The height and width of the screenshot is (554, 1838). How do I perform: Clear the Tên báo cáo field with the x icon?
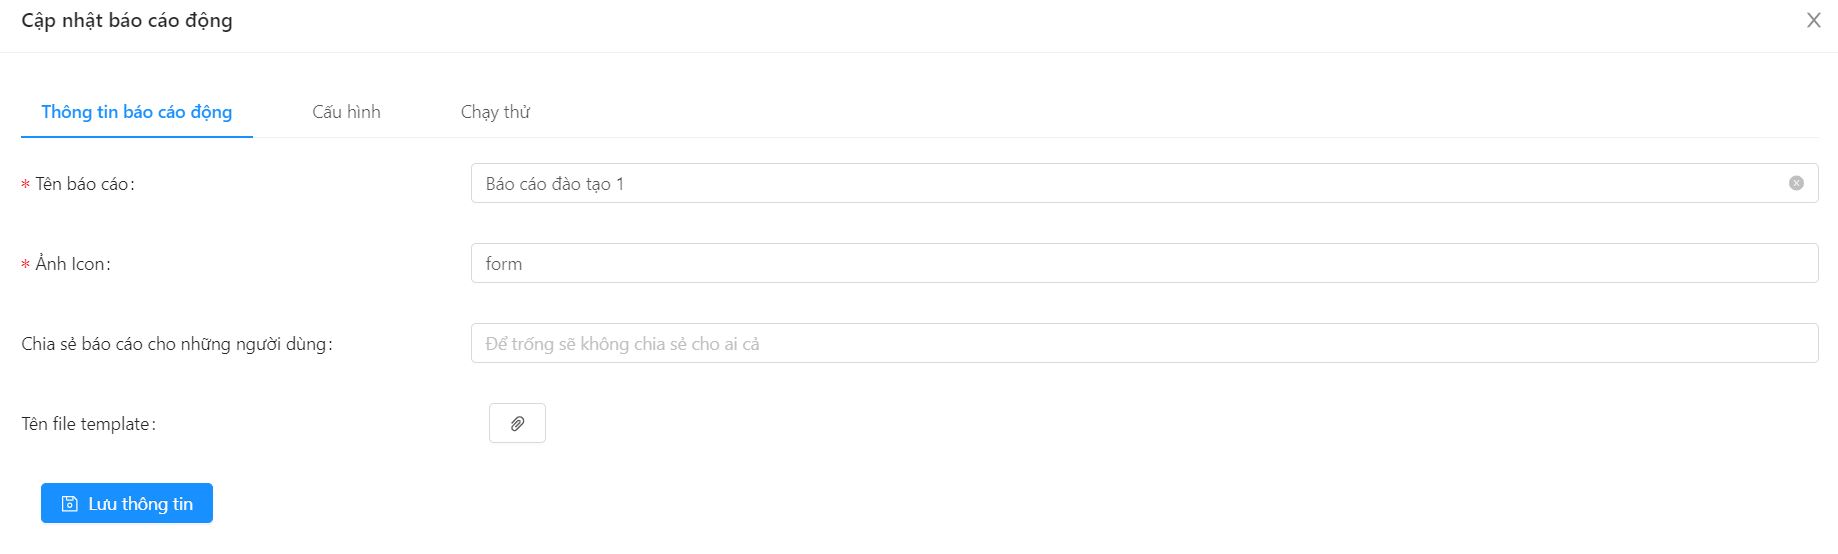coord(1796,183)
